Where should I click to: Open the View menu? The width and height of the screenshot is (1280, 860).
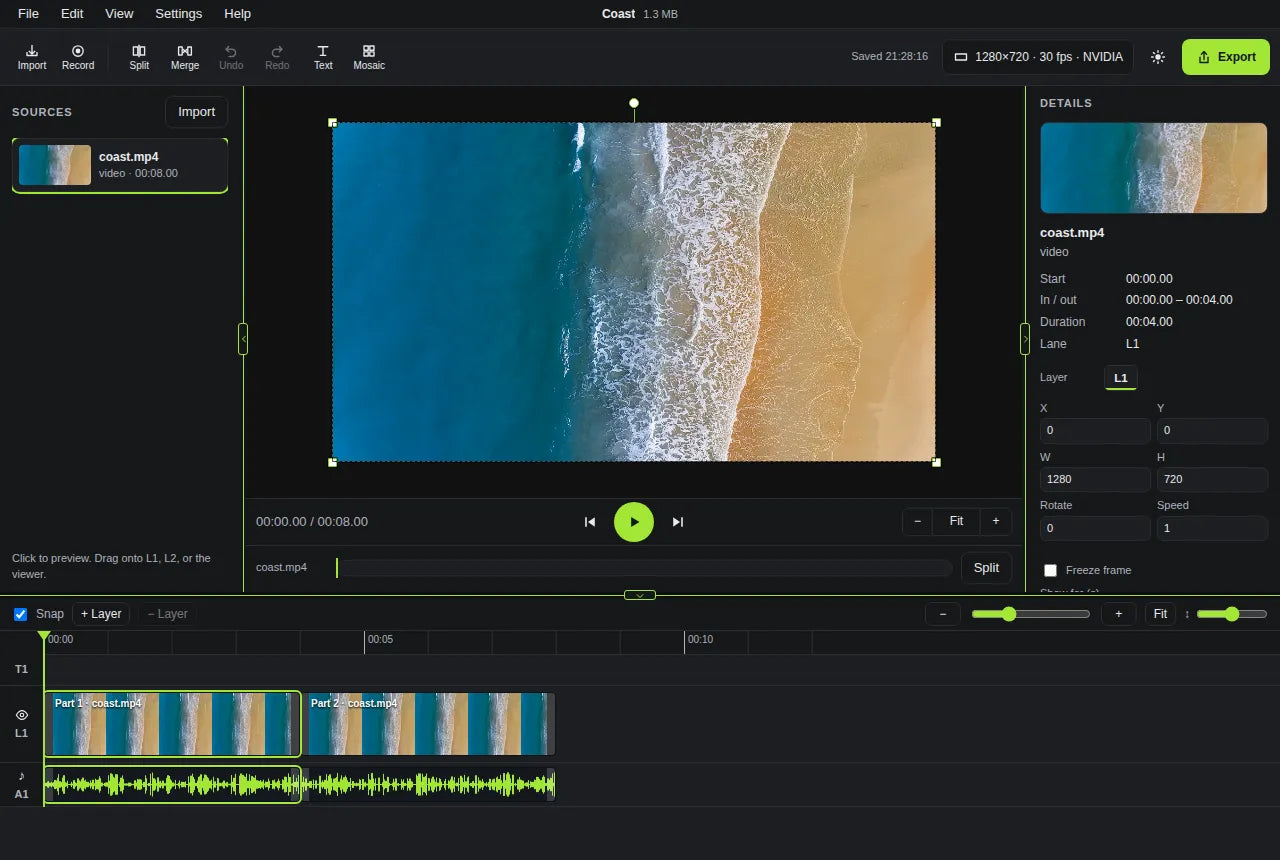point(119,14)
